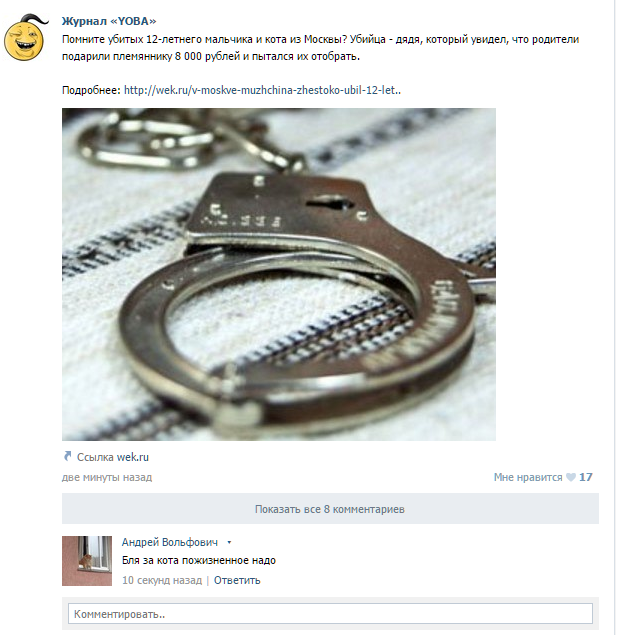The image size is (619, 635).
Task: Focus the Комментировать input field
Action: (330, 614)
